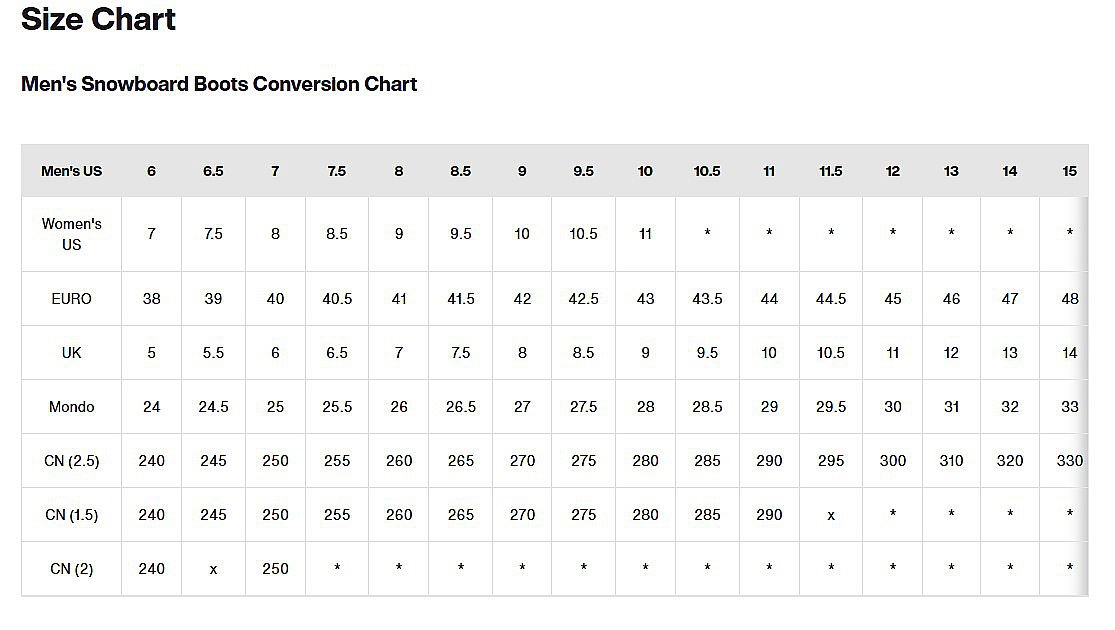Click the 29.5 cell in the Mondo row
The width and height of the screenshot is (1115, 630).
831,407
